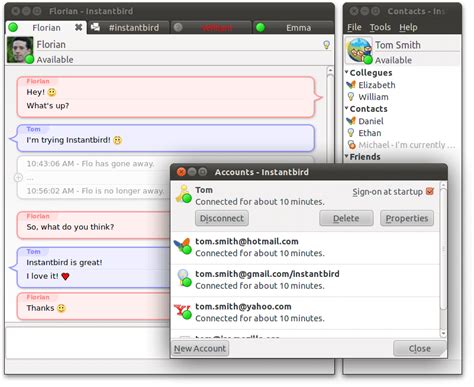Select the Florian conversation tab
The image size is (474, 387).
pyautogui.click(x=46, y=27)
